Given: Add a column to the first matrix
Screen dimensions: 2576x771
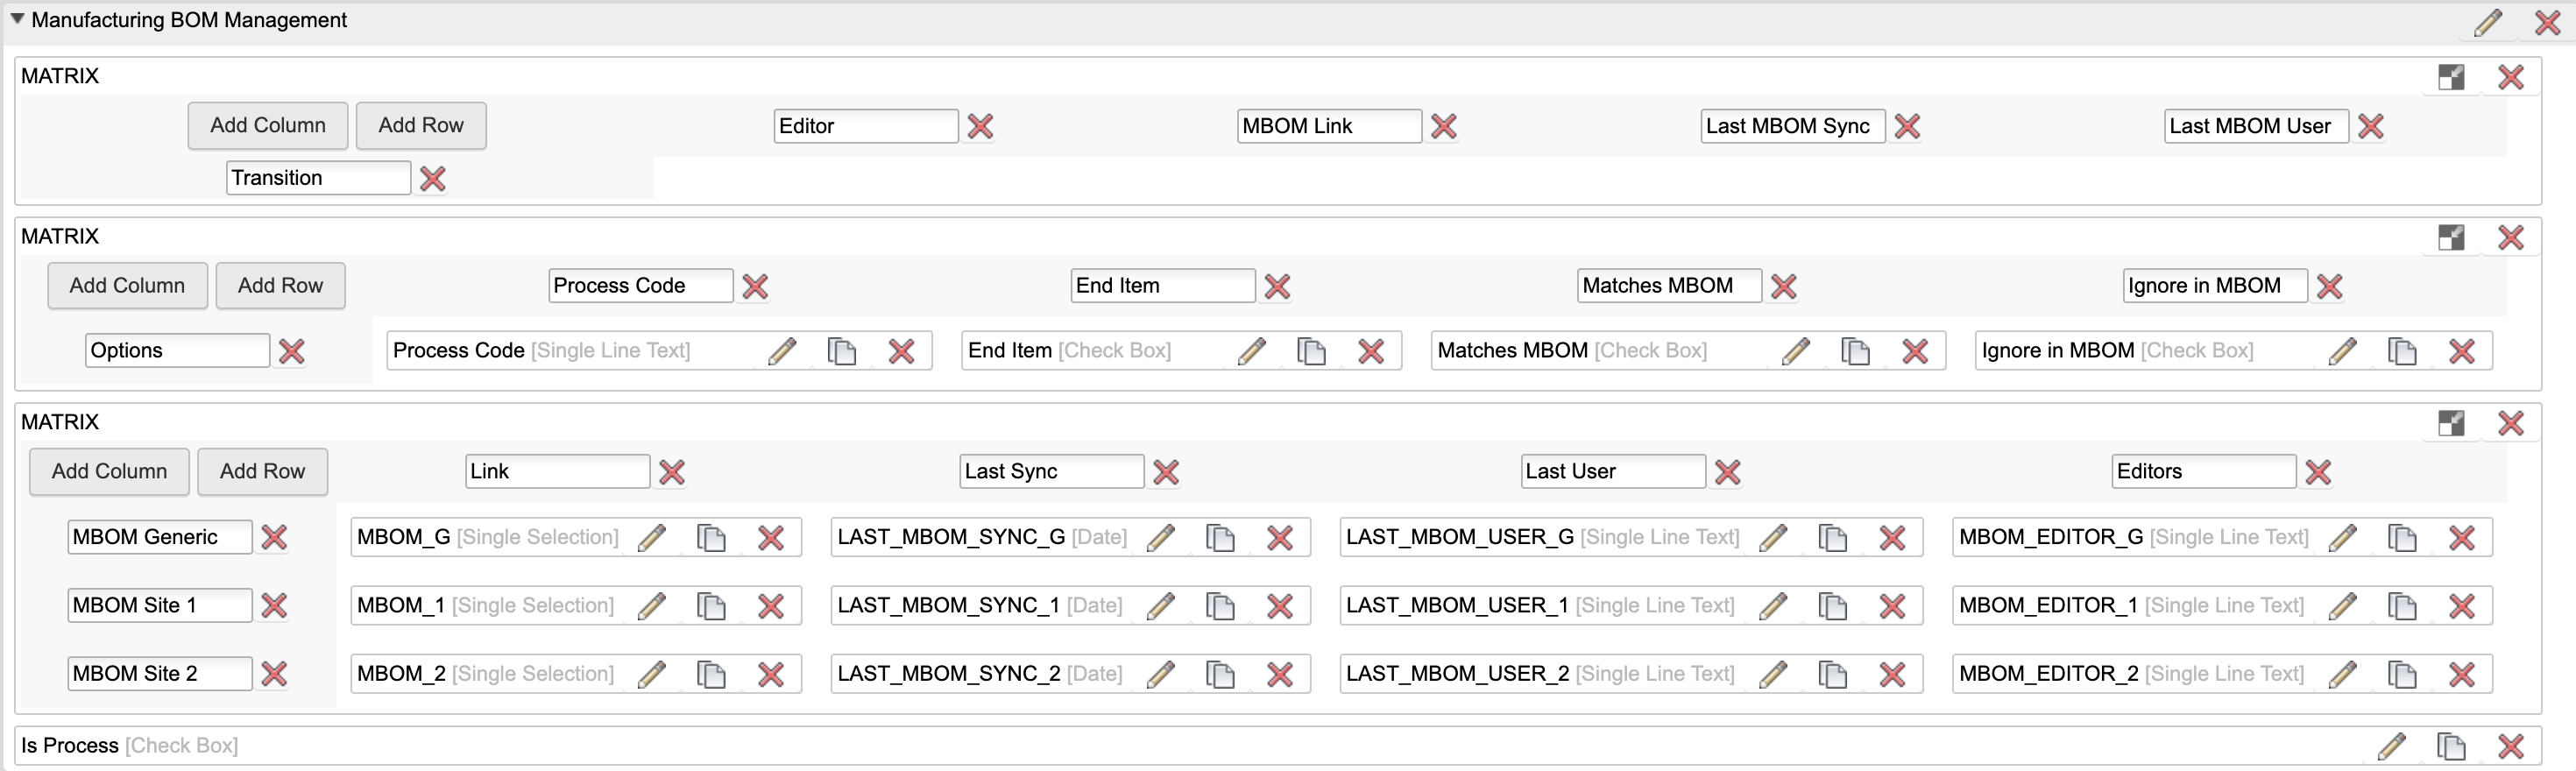Looking at the screenshot, I should (x=267, y=126).
